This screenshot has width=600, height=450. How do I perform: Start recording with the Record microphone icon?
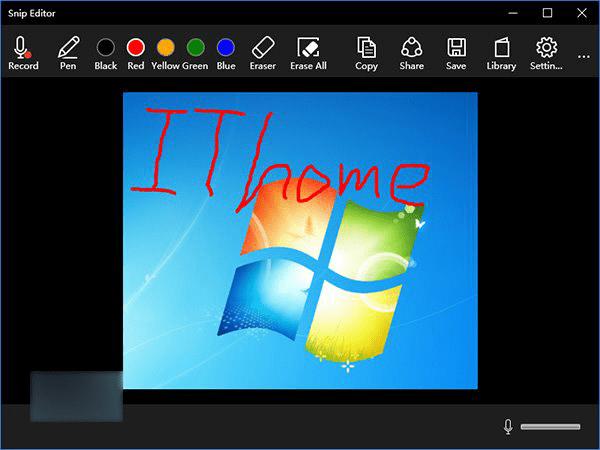(23, 53)
